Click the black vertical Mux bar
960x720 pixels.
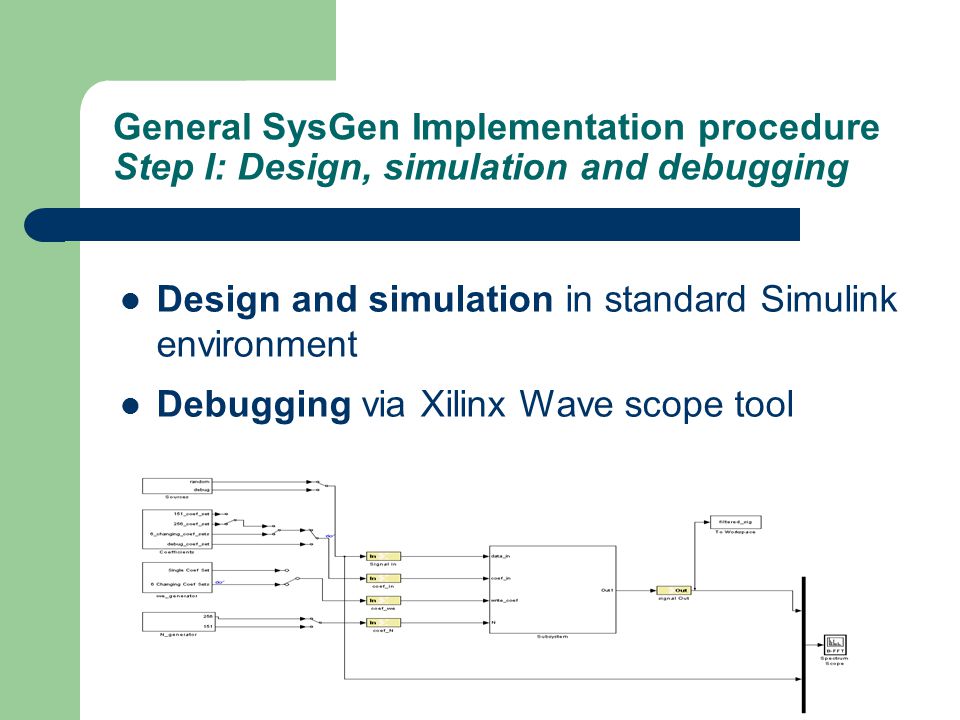tap(804, 645)
